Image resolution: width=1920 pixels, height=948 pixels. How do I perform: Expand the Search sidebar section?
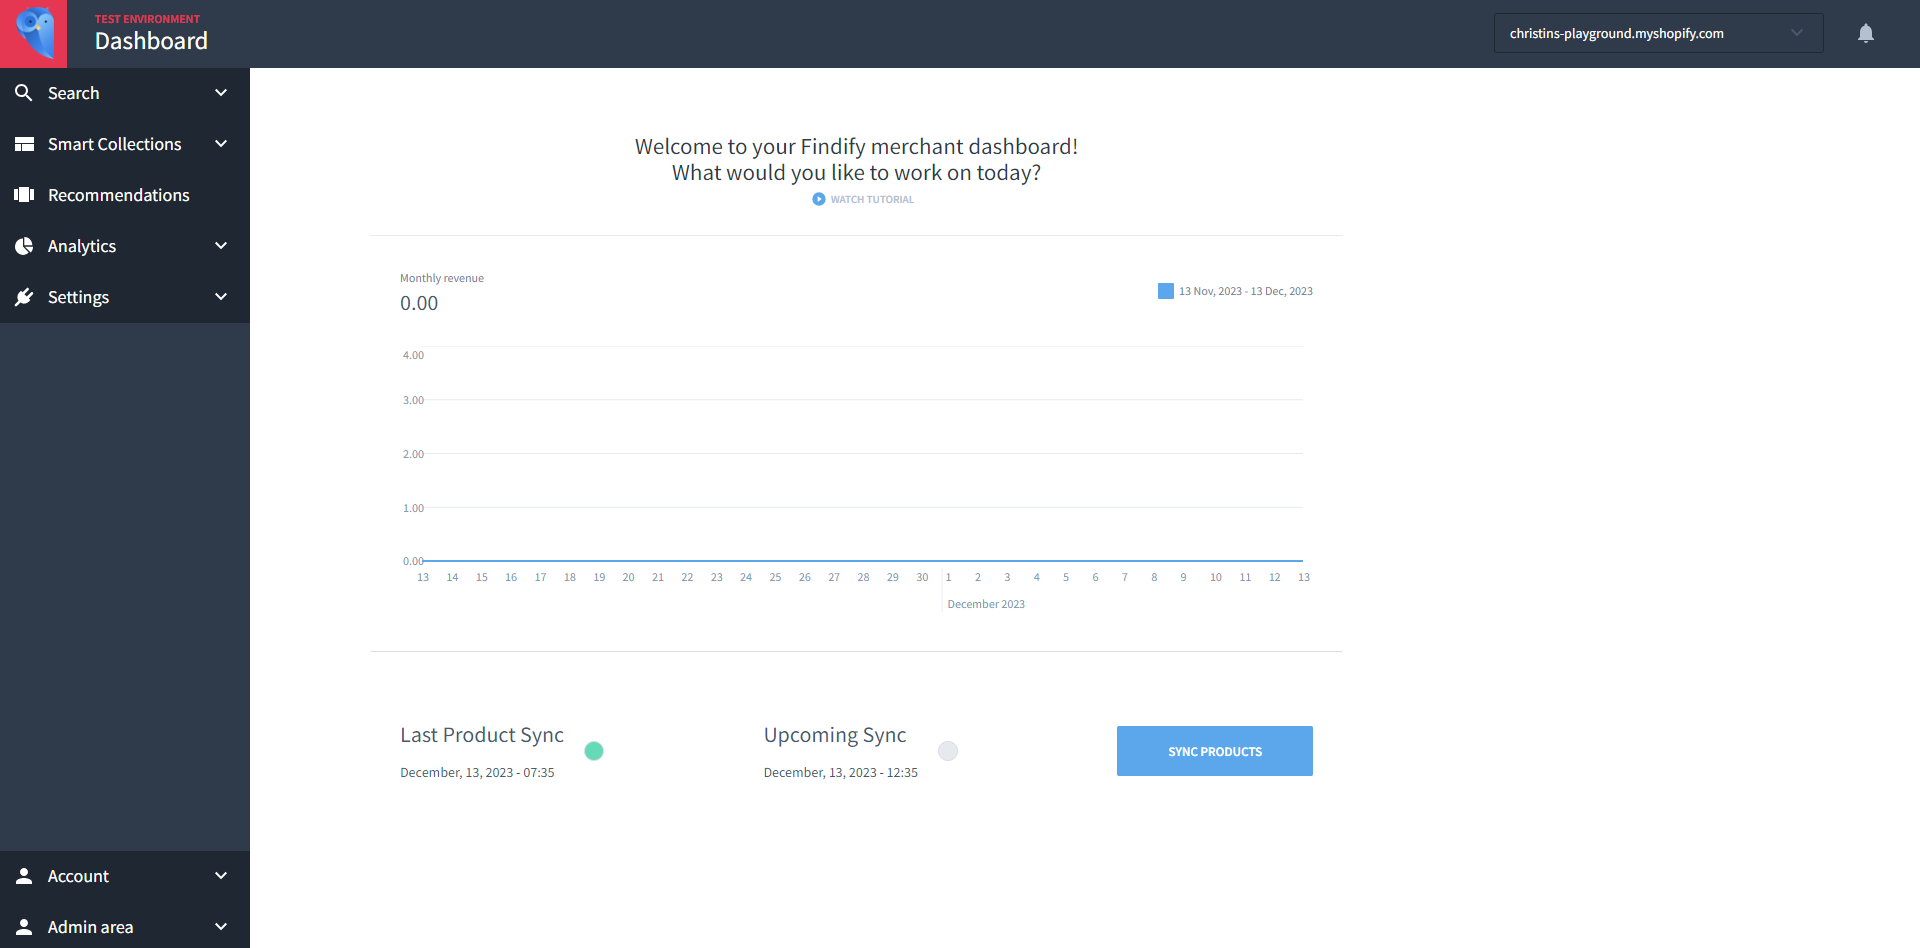pos(220,92)
